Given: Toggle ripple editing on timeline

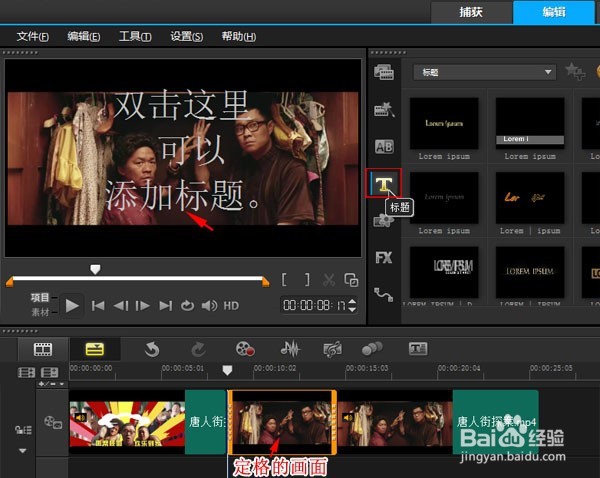Looking at the screenshot, I should tap(23, 430).
